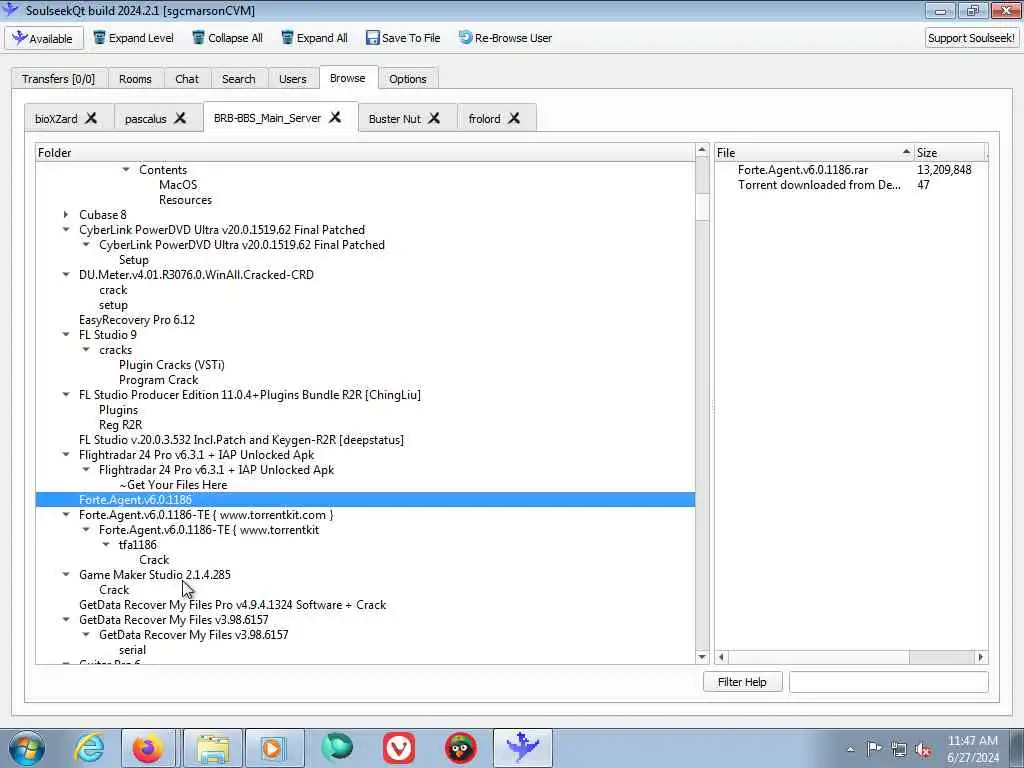Select the serial folder
This screenshot has width=1024, height=768.
[x=132, y=650]
